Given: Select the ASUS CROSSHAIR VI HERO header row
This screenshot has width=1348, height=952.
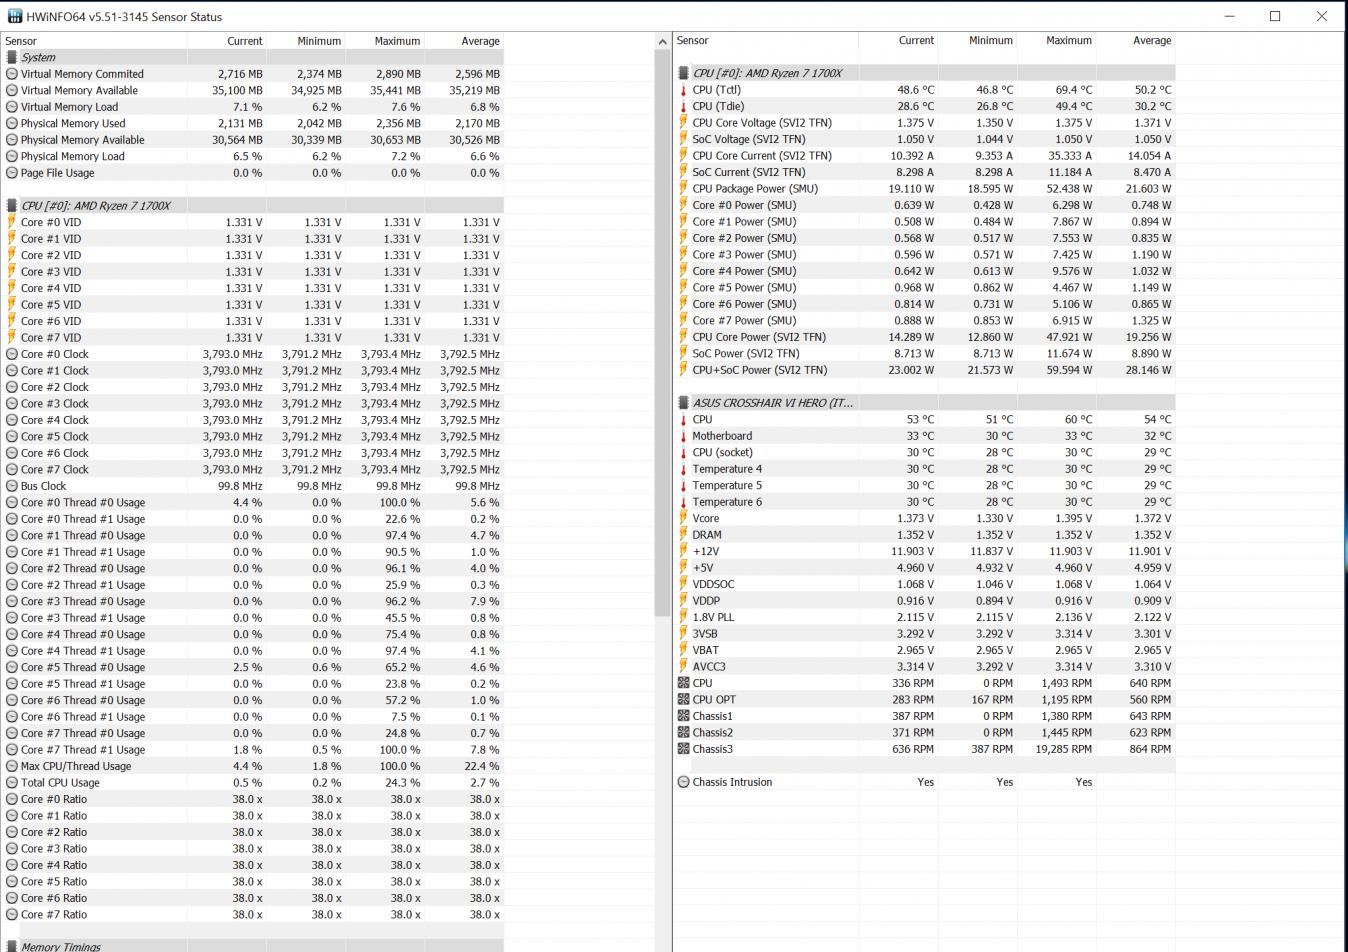Looking at the screenshot, I should [x=925, y=402].
